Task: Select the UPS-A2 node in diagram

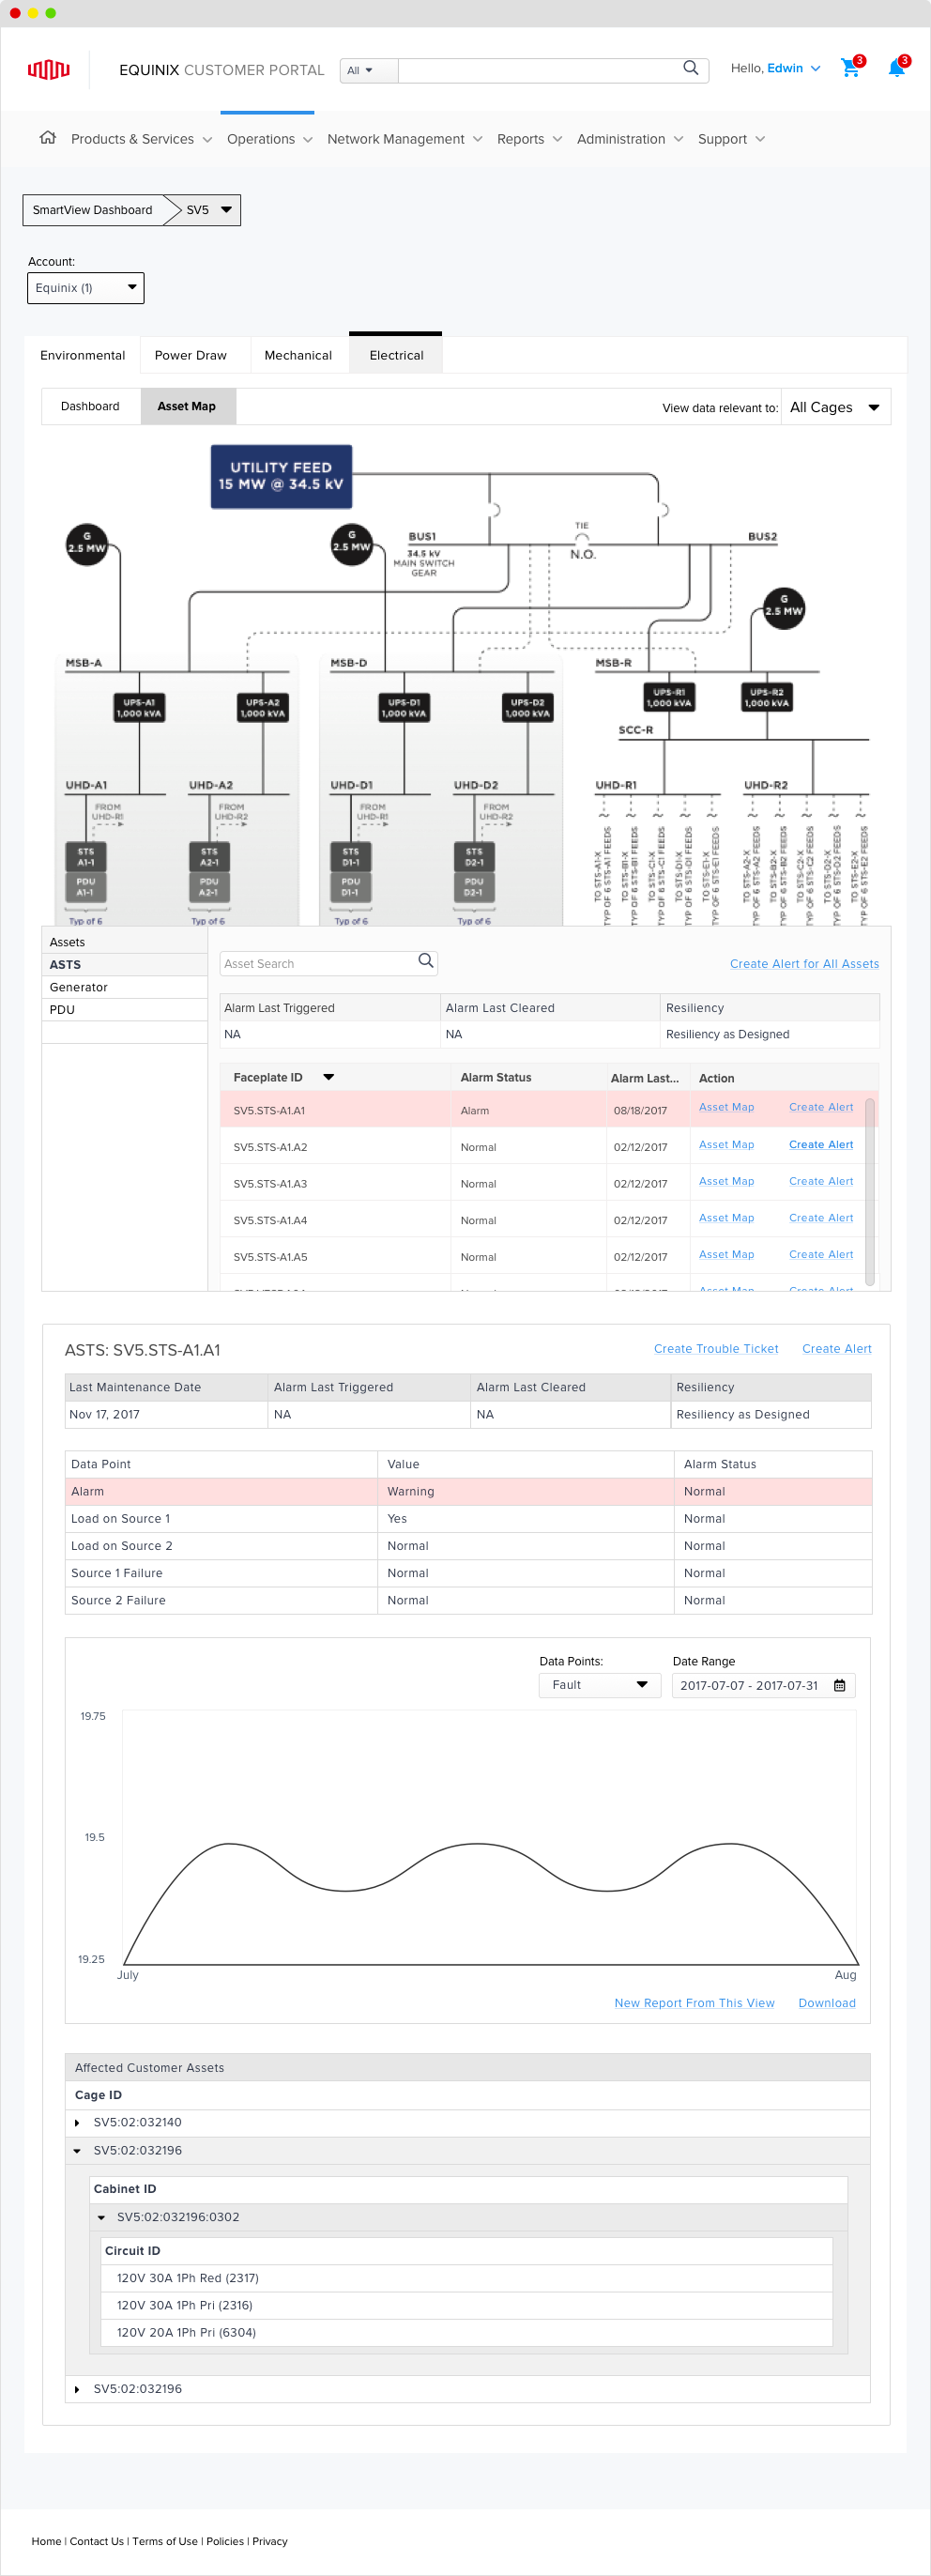Action: tap(262, 708)
